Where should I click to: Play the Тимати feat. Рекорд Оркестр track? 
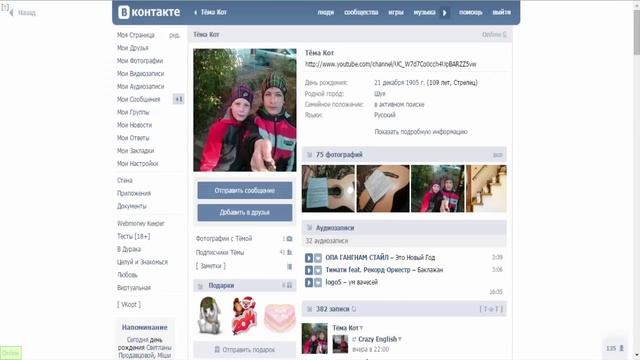(x=309, y=270)
